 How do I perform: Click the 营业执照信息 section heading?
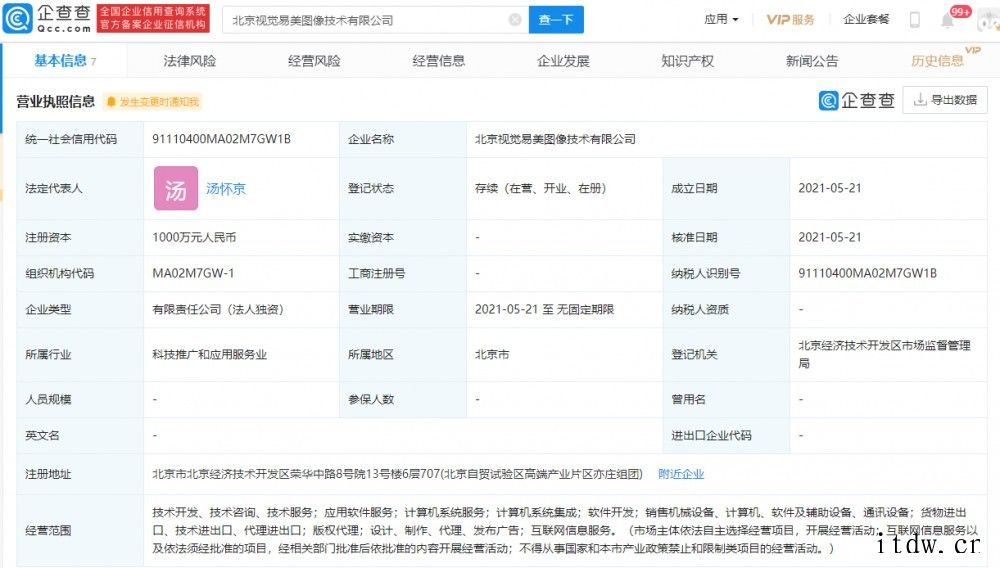55,101
